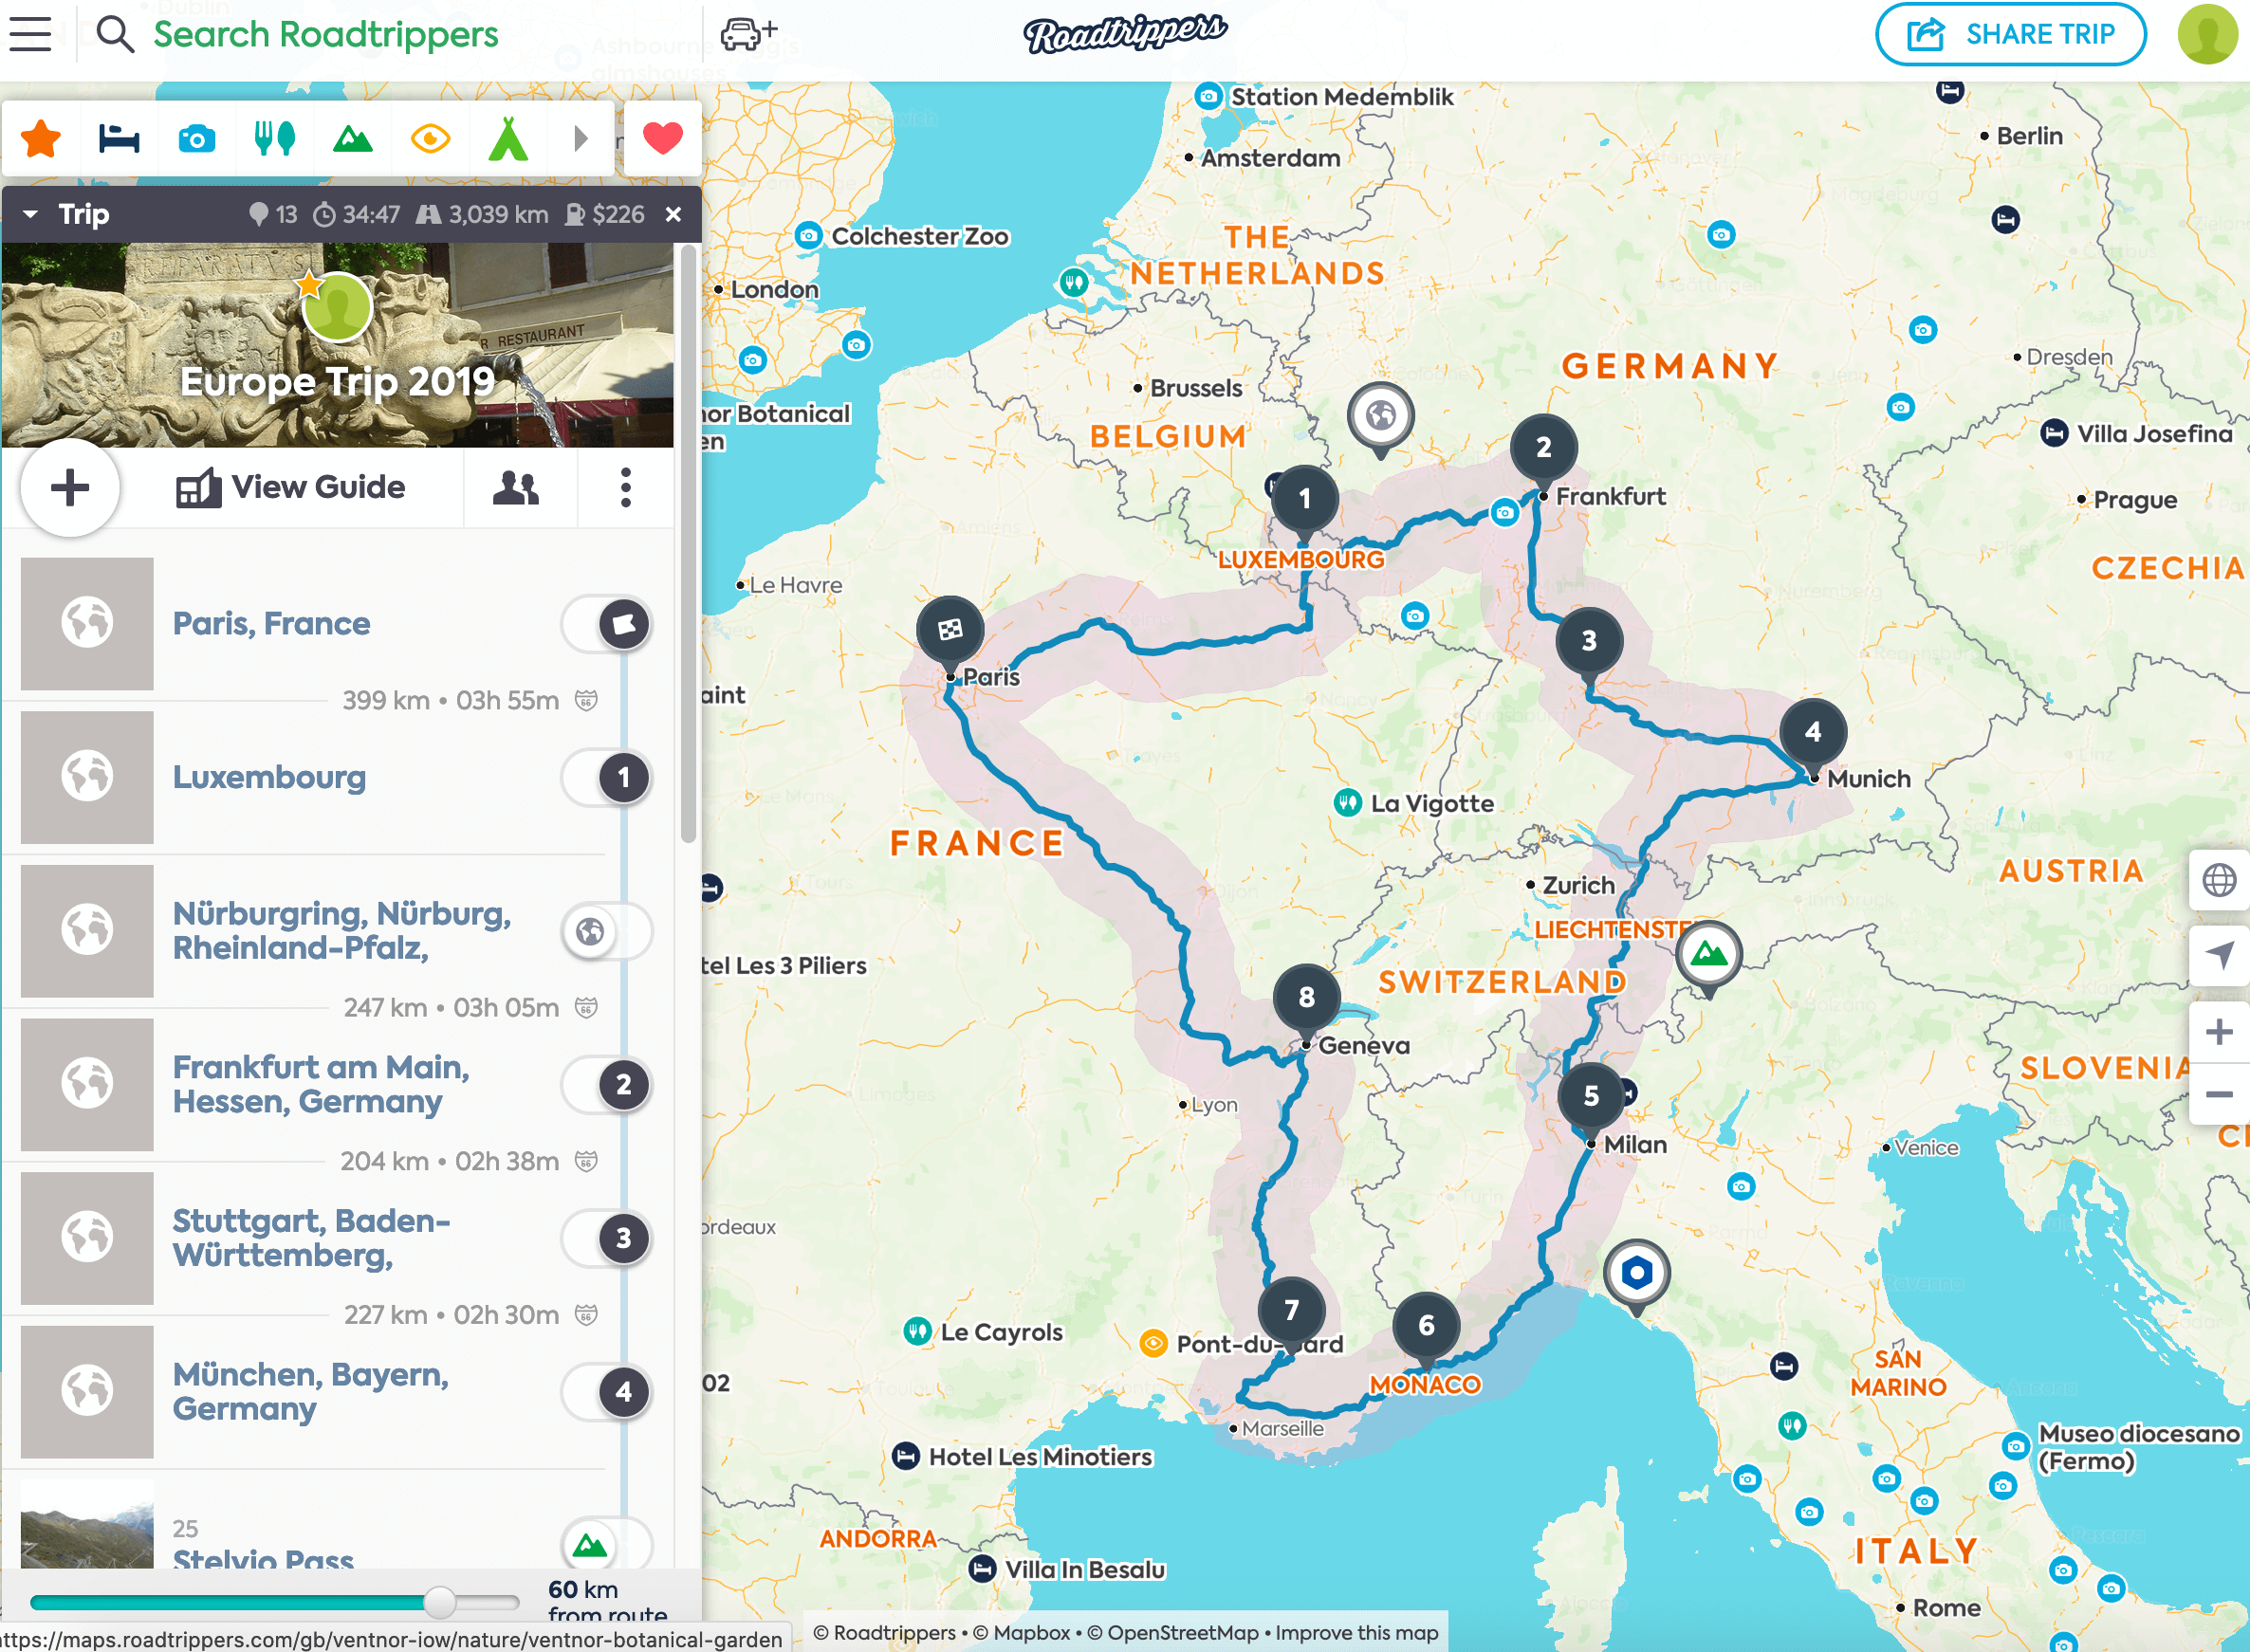
Task: Click the 399 km leg info icon
Action: tap(586, 700)
